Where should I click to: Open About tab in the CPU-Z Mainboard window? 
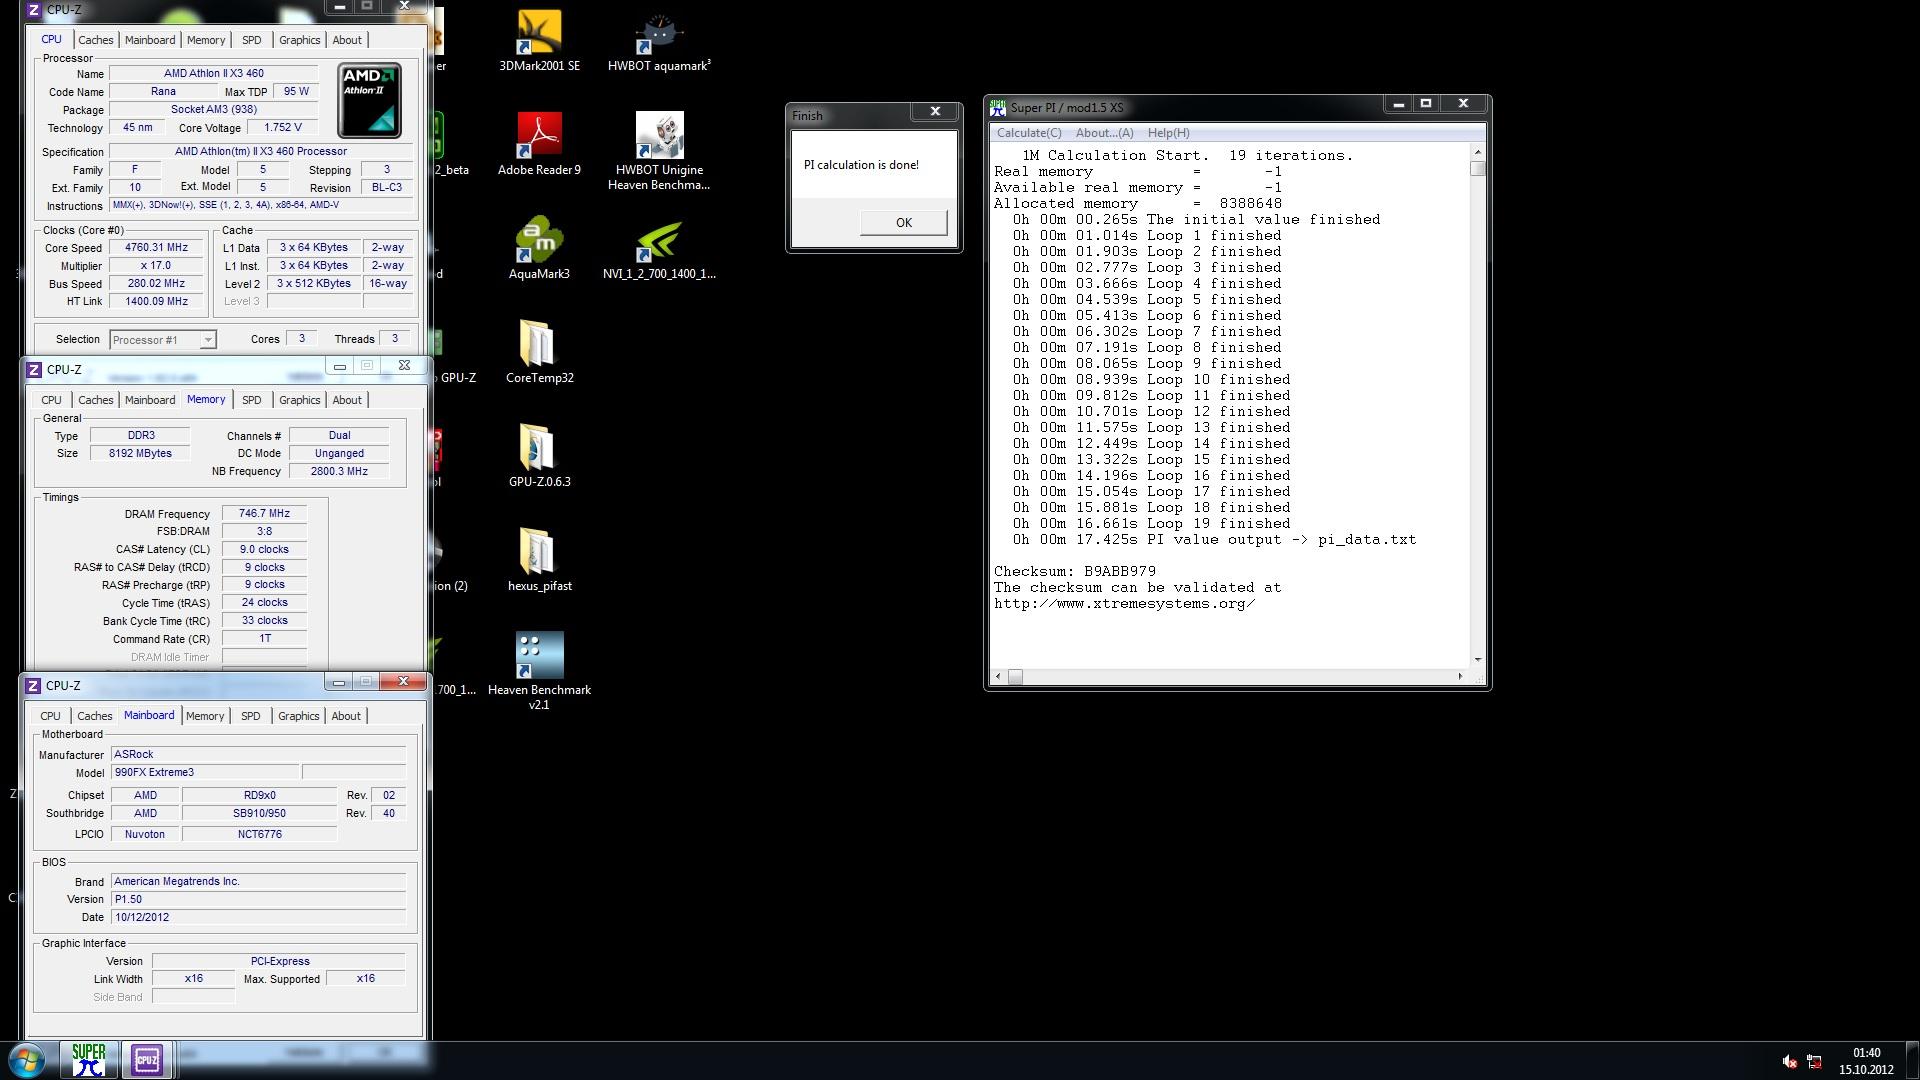click(x=346, y=716)
